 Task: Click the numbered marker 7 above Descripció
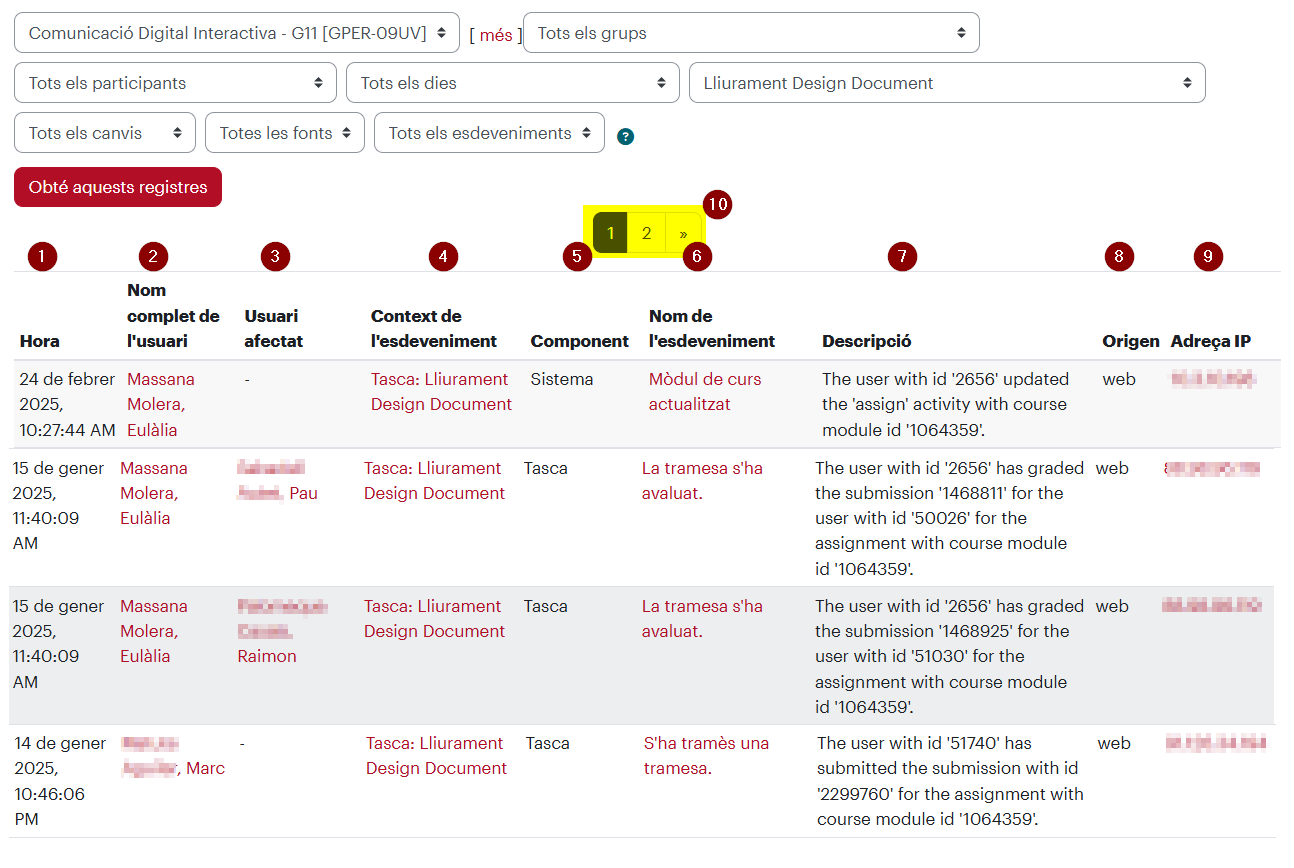pyautogui.click(x=902, y=257)
